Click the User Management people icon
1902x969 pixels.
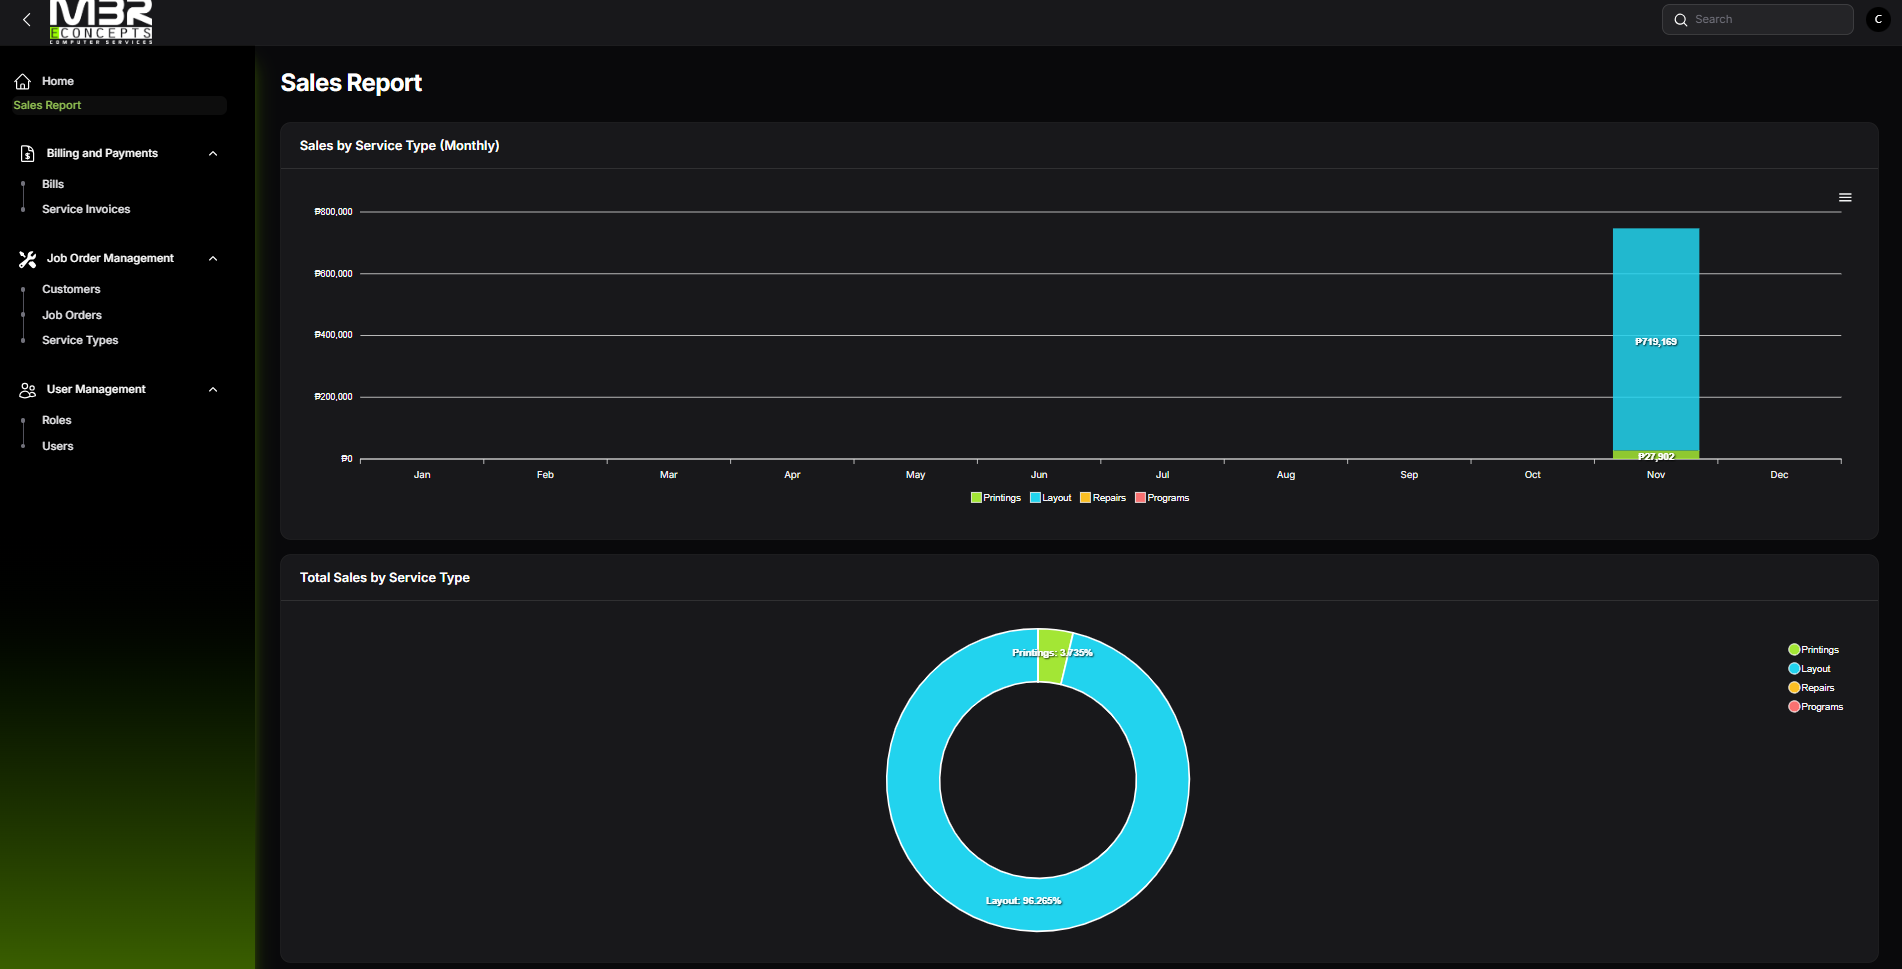pos(27,390)
